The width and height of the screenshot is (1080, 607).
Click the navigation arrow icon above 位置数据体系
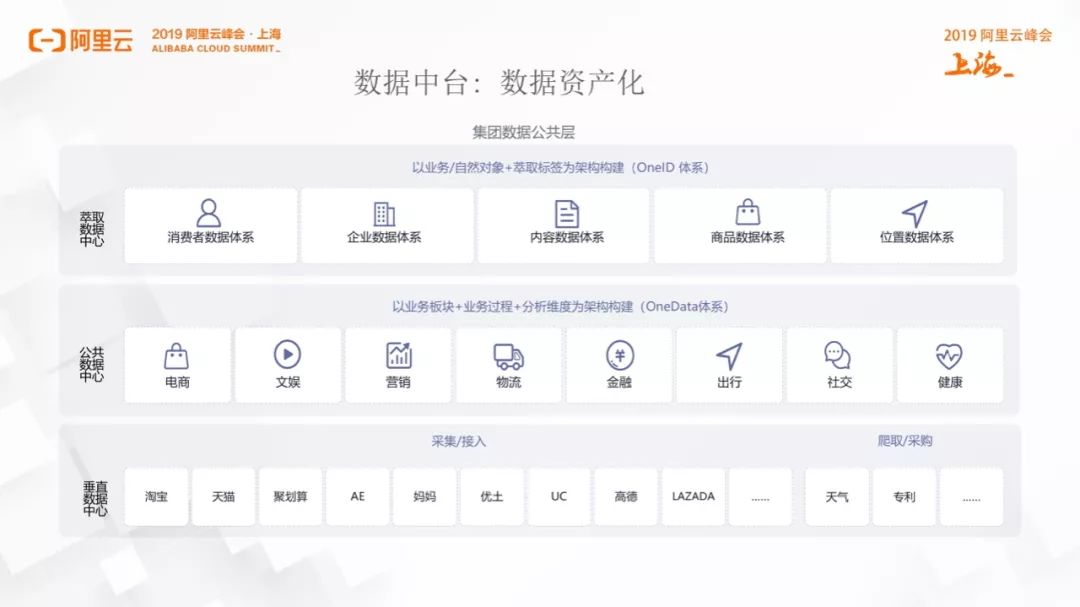[915, 214]
